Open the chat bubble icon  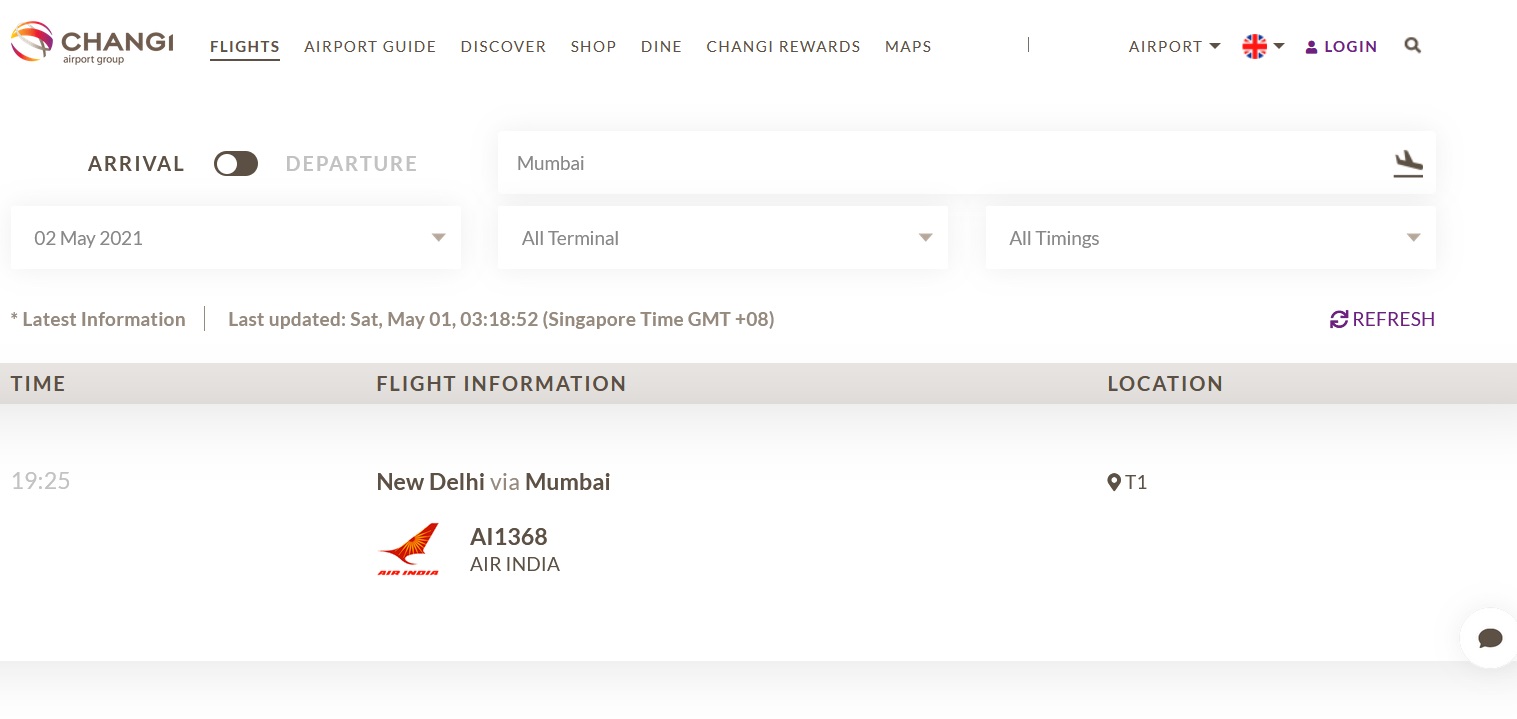coord(1490,638)
